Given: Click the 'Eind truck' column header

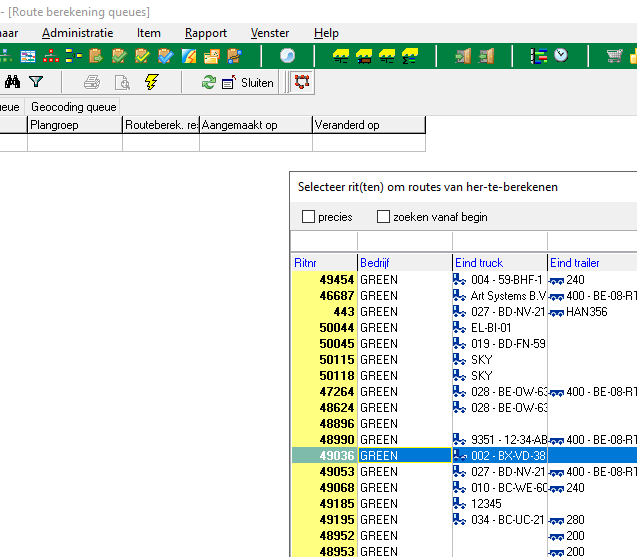Looking at the screenshot, I should pos(499,263).
